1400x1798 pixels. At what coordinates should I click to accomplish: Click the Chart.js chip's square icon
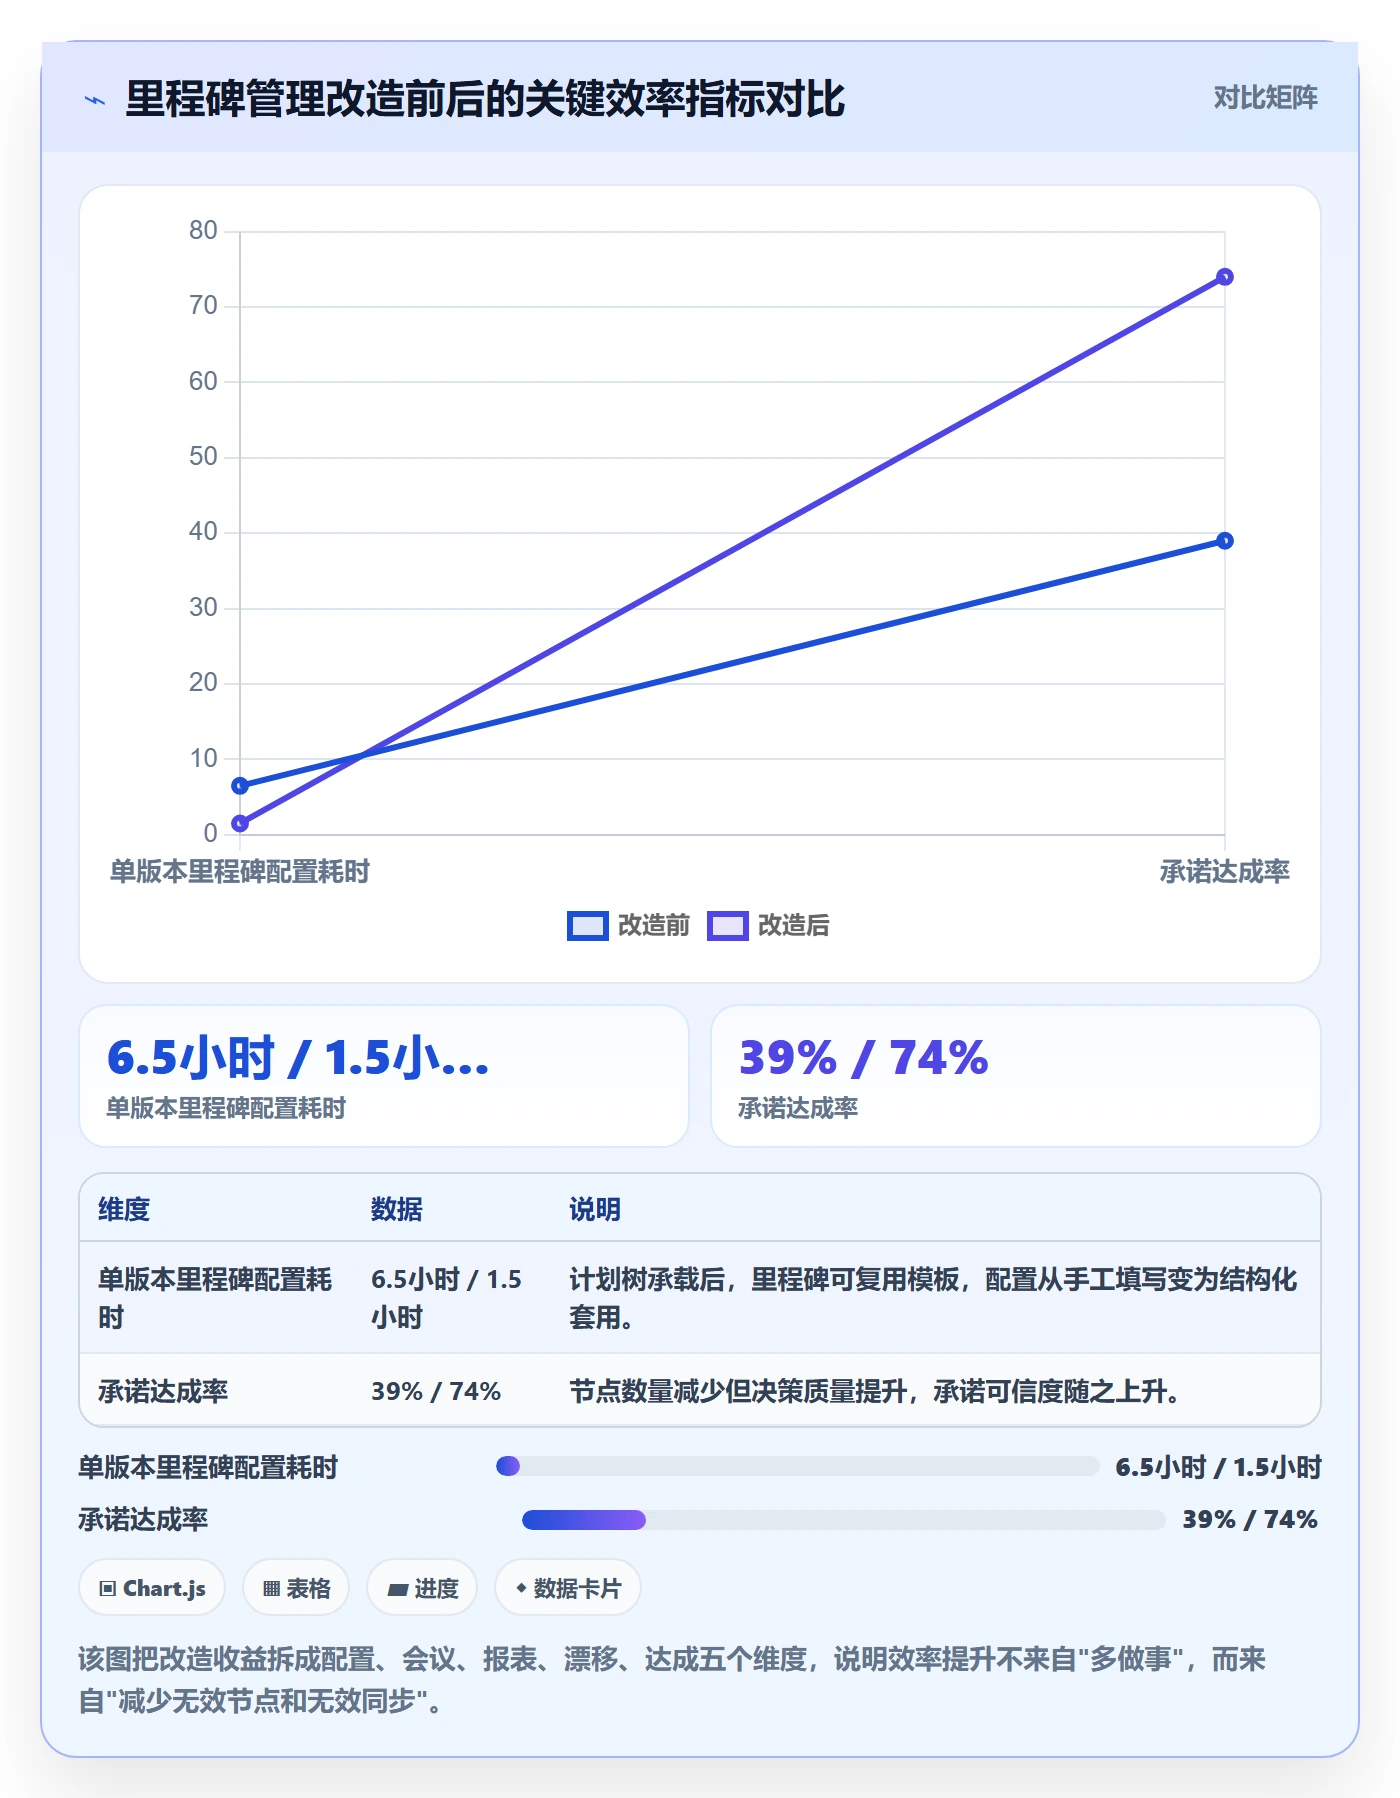coord(108,1589)
